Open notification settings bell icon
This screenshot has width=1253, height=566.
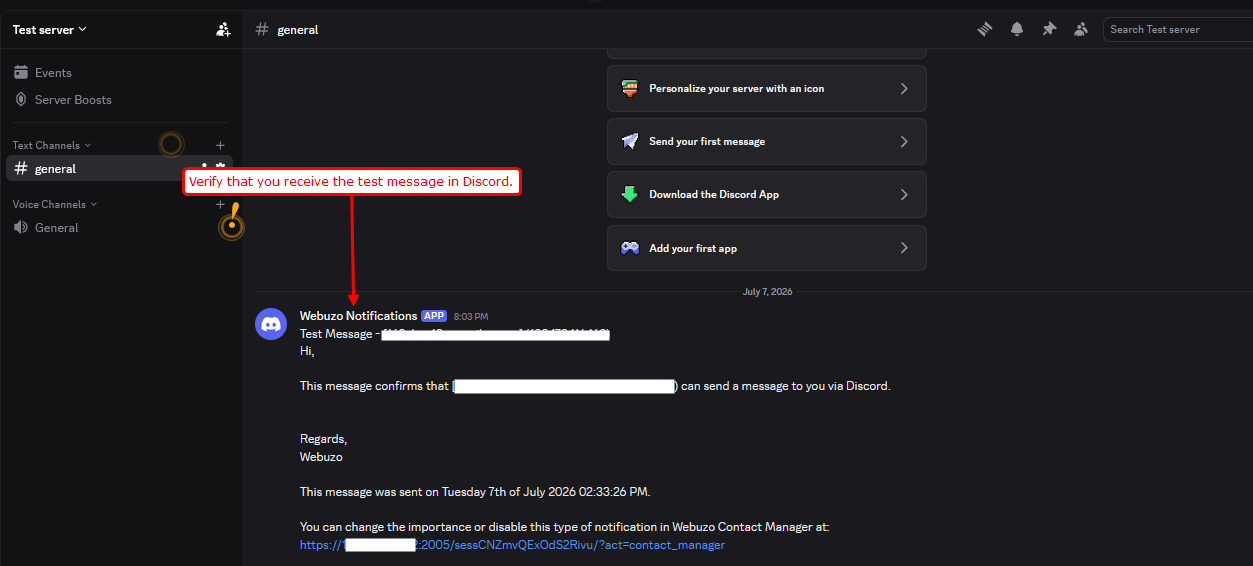point(1017,29)
